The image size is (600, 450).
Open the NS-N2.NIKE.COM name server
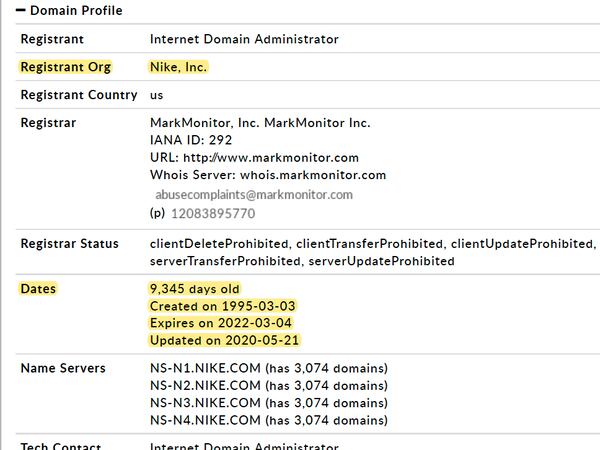[x=205, y=386]
